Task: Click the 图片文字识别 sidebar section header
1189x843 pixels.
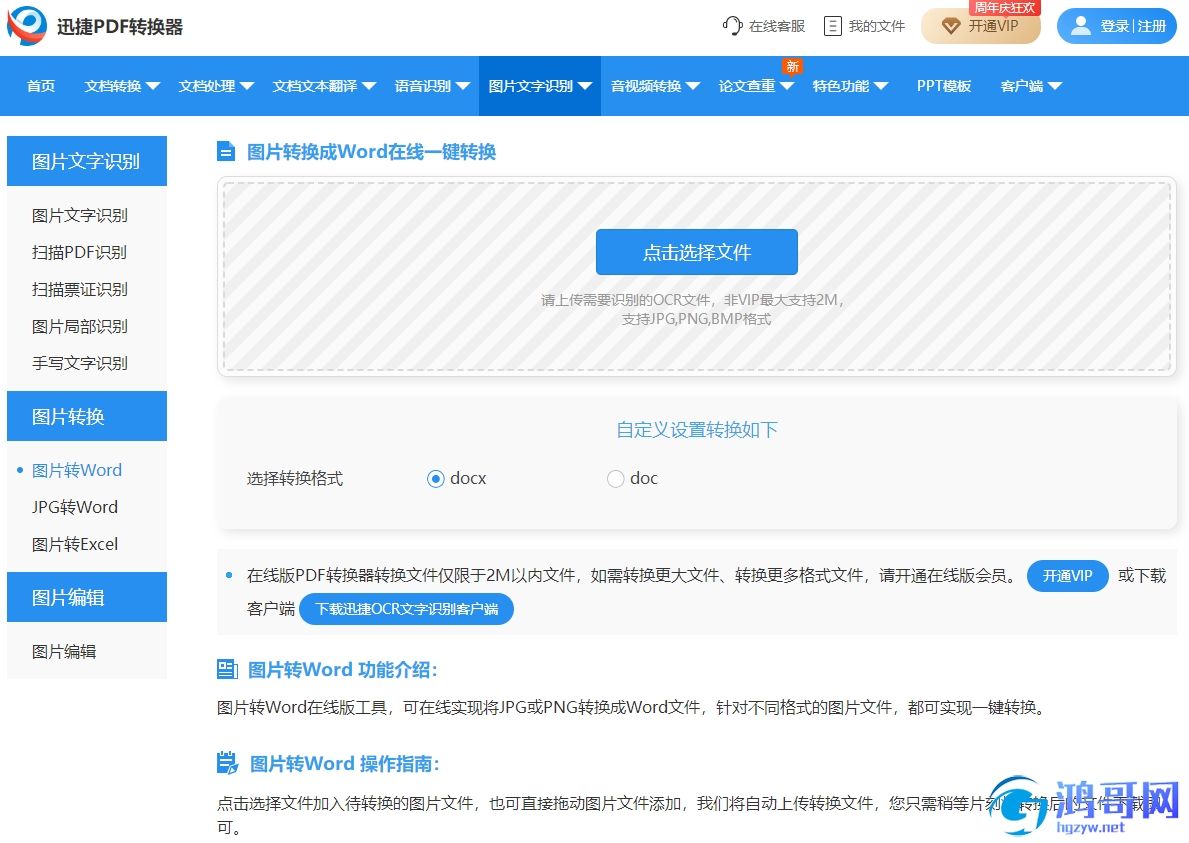Action: [x=86, y=161]
